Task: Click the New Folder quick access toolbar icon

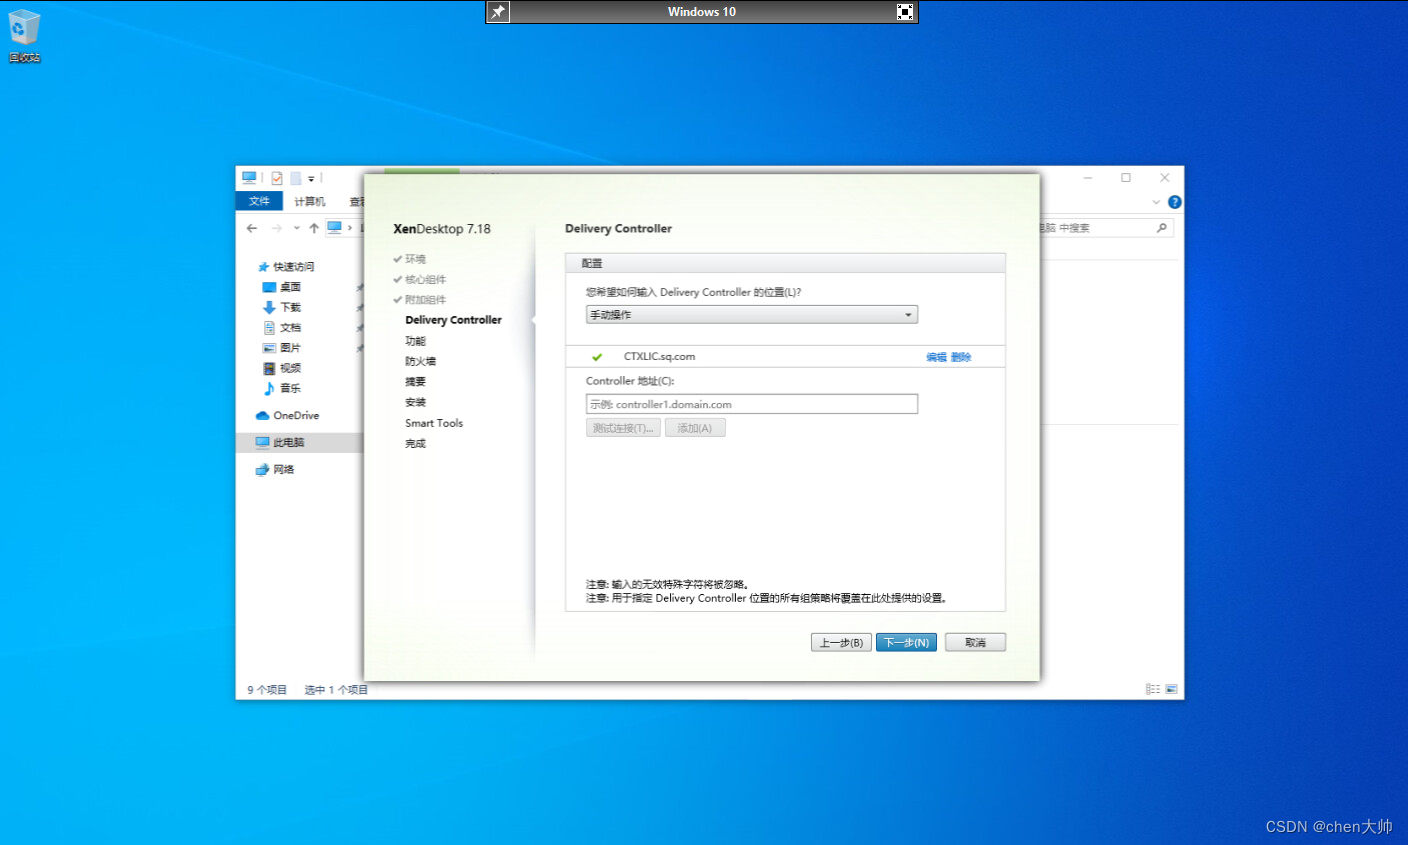Action: pyautogui.click(x=296, y=178)
